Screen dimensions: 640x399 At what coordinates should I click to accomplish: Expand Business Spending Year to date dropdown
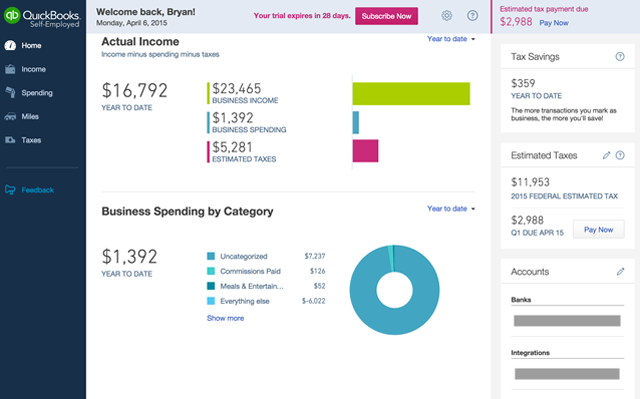click(x=451, y=208)
